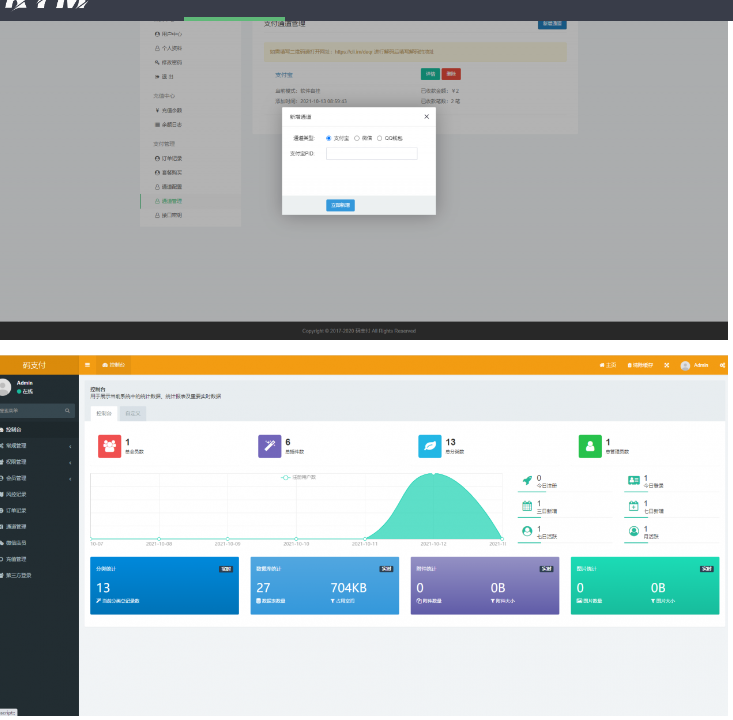Click the red delete button beside 支付宝
Screen dimensions: 733x720
(x=451, y=73)
